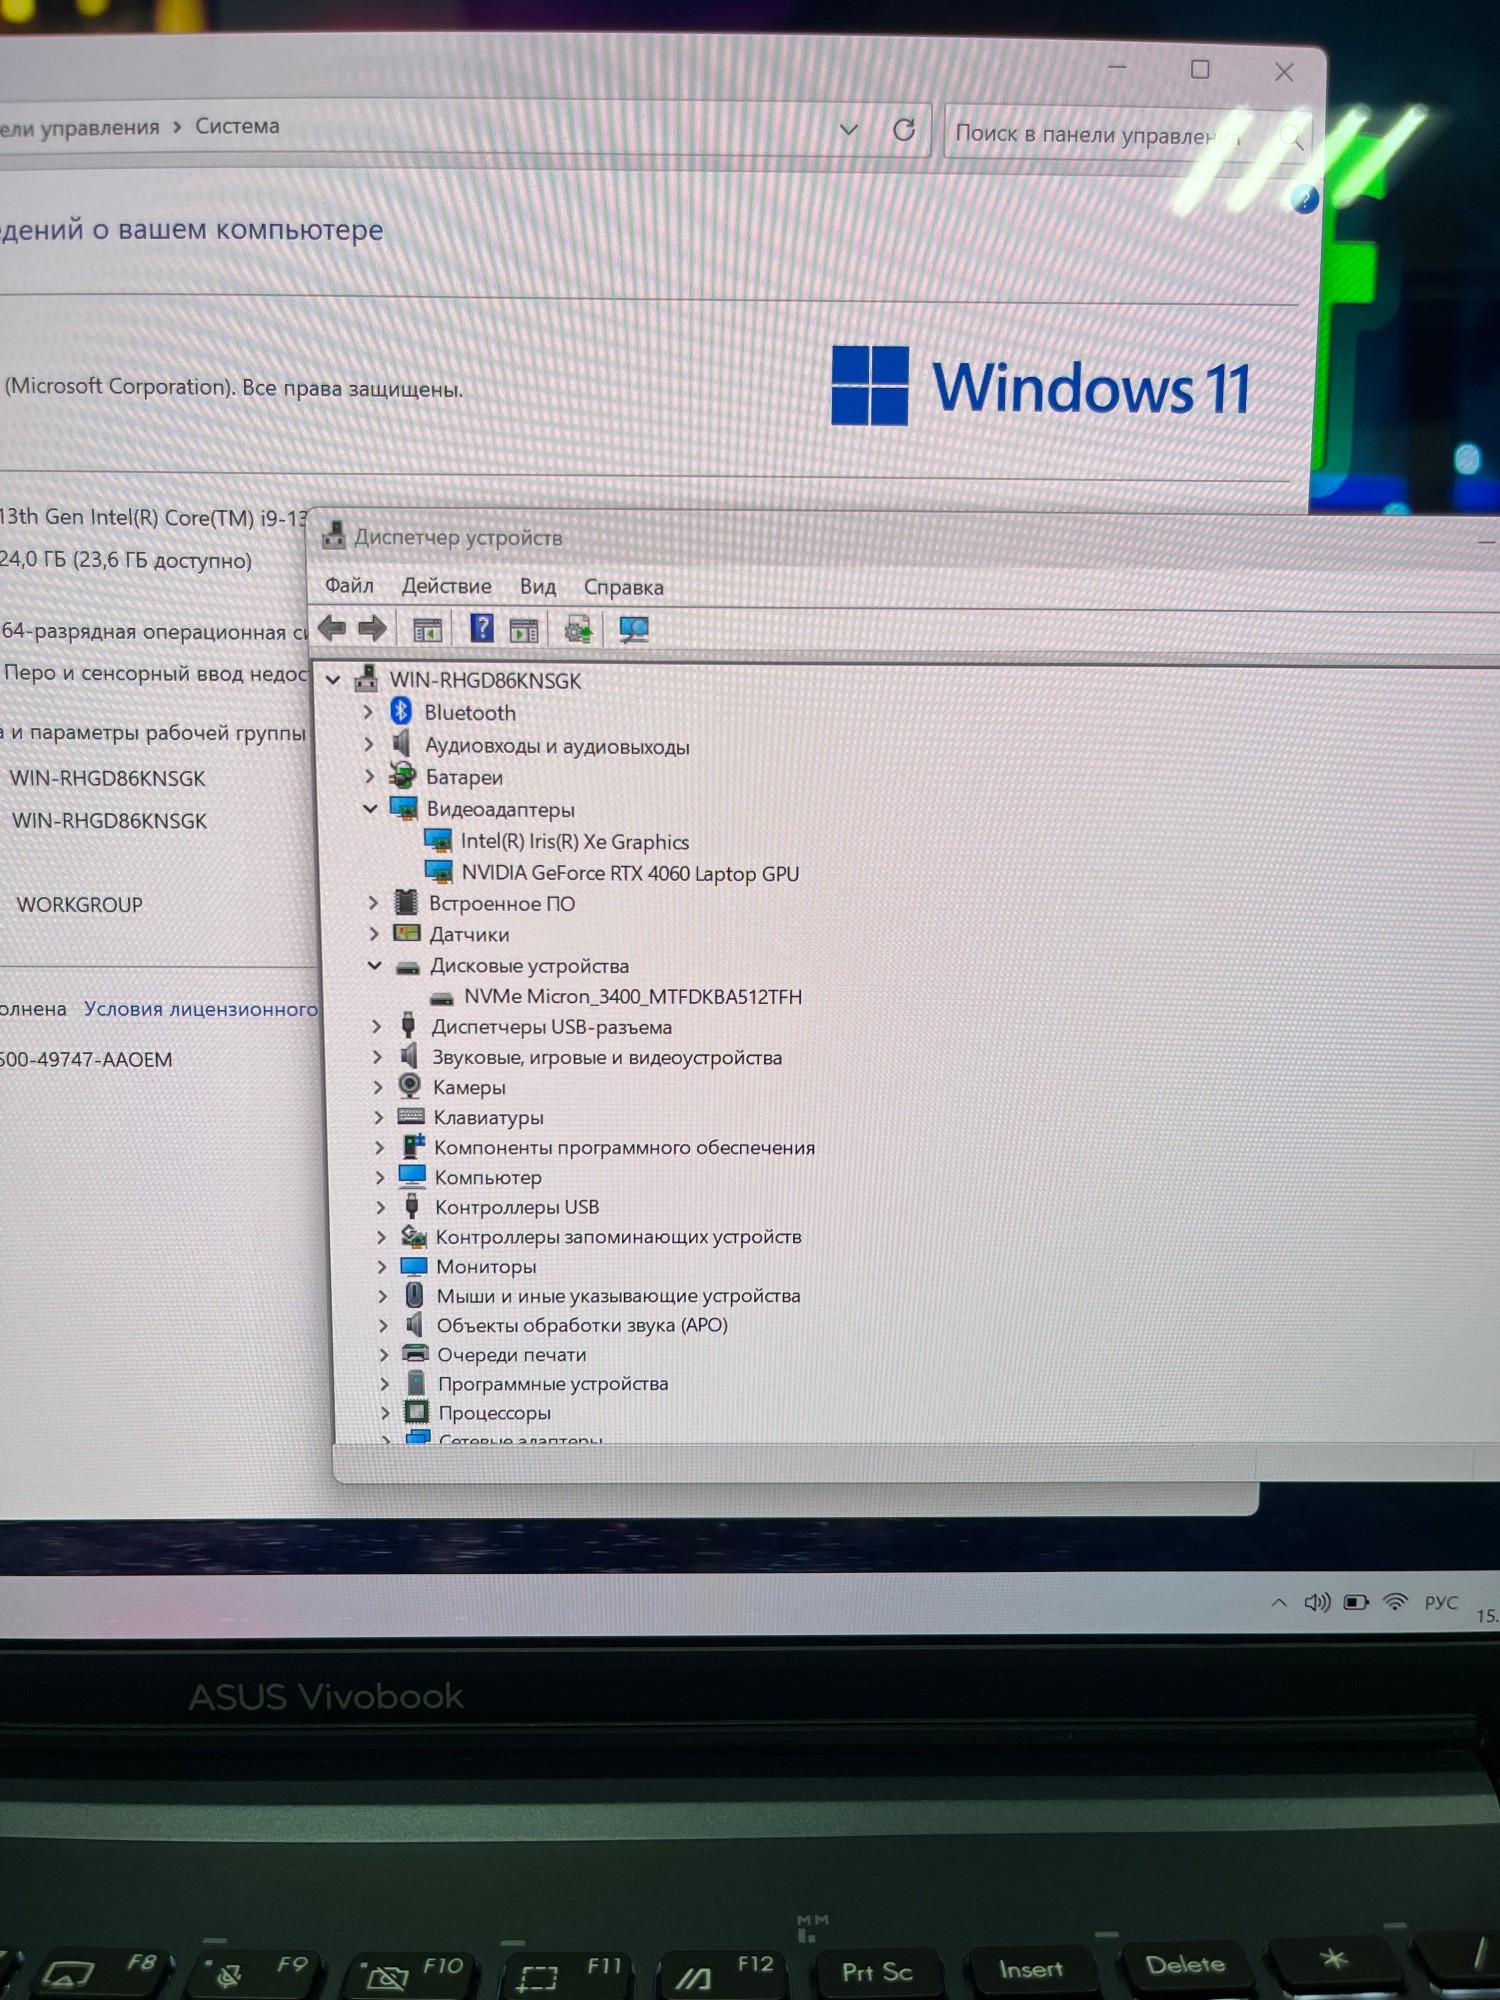Select NVIDIA GeForce RTX 4060 Laptop GPU
Screen dimensions: 1500x2000
pos(629,873)
